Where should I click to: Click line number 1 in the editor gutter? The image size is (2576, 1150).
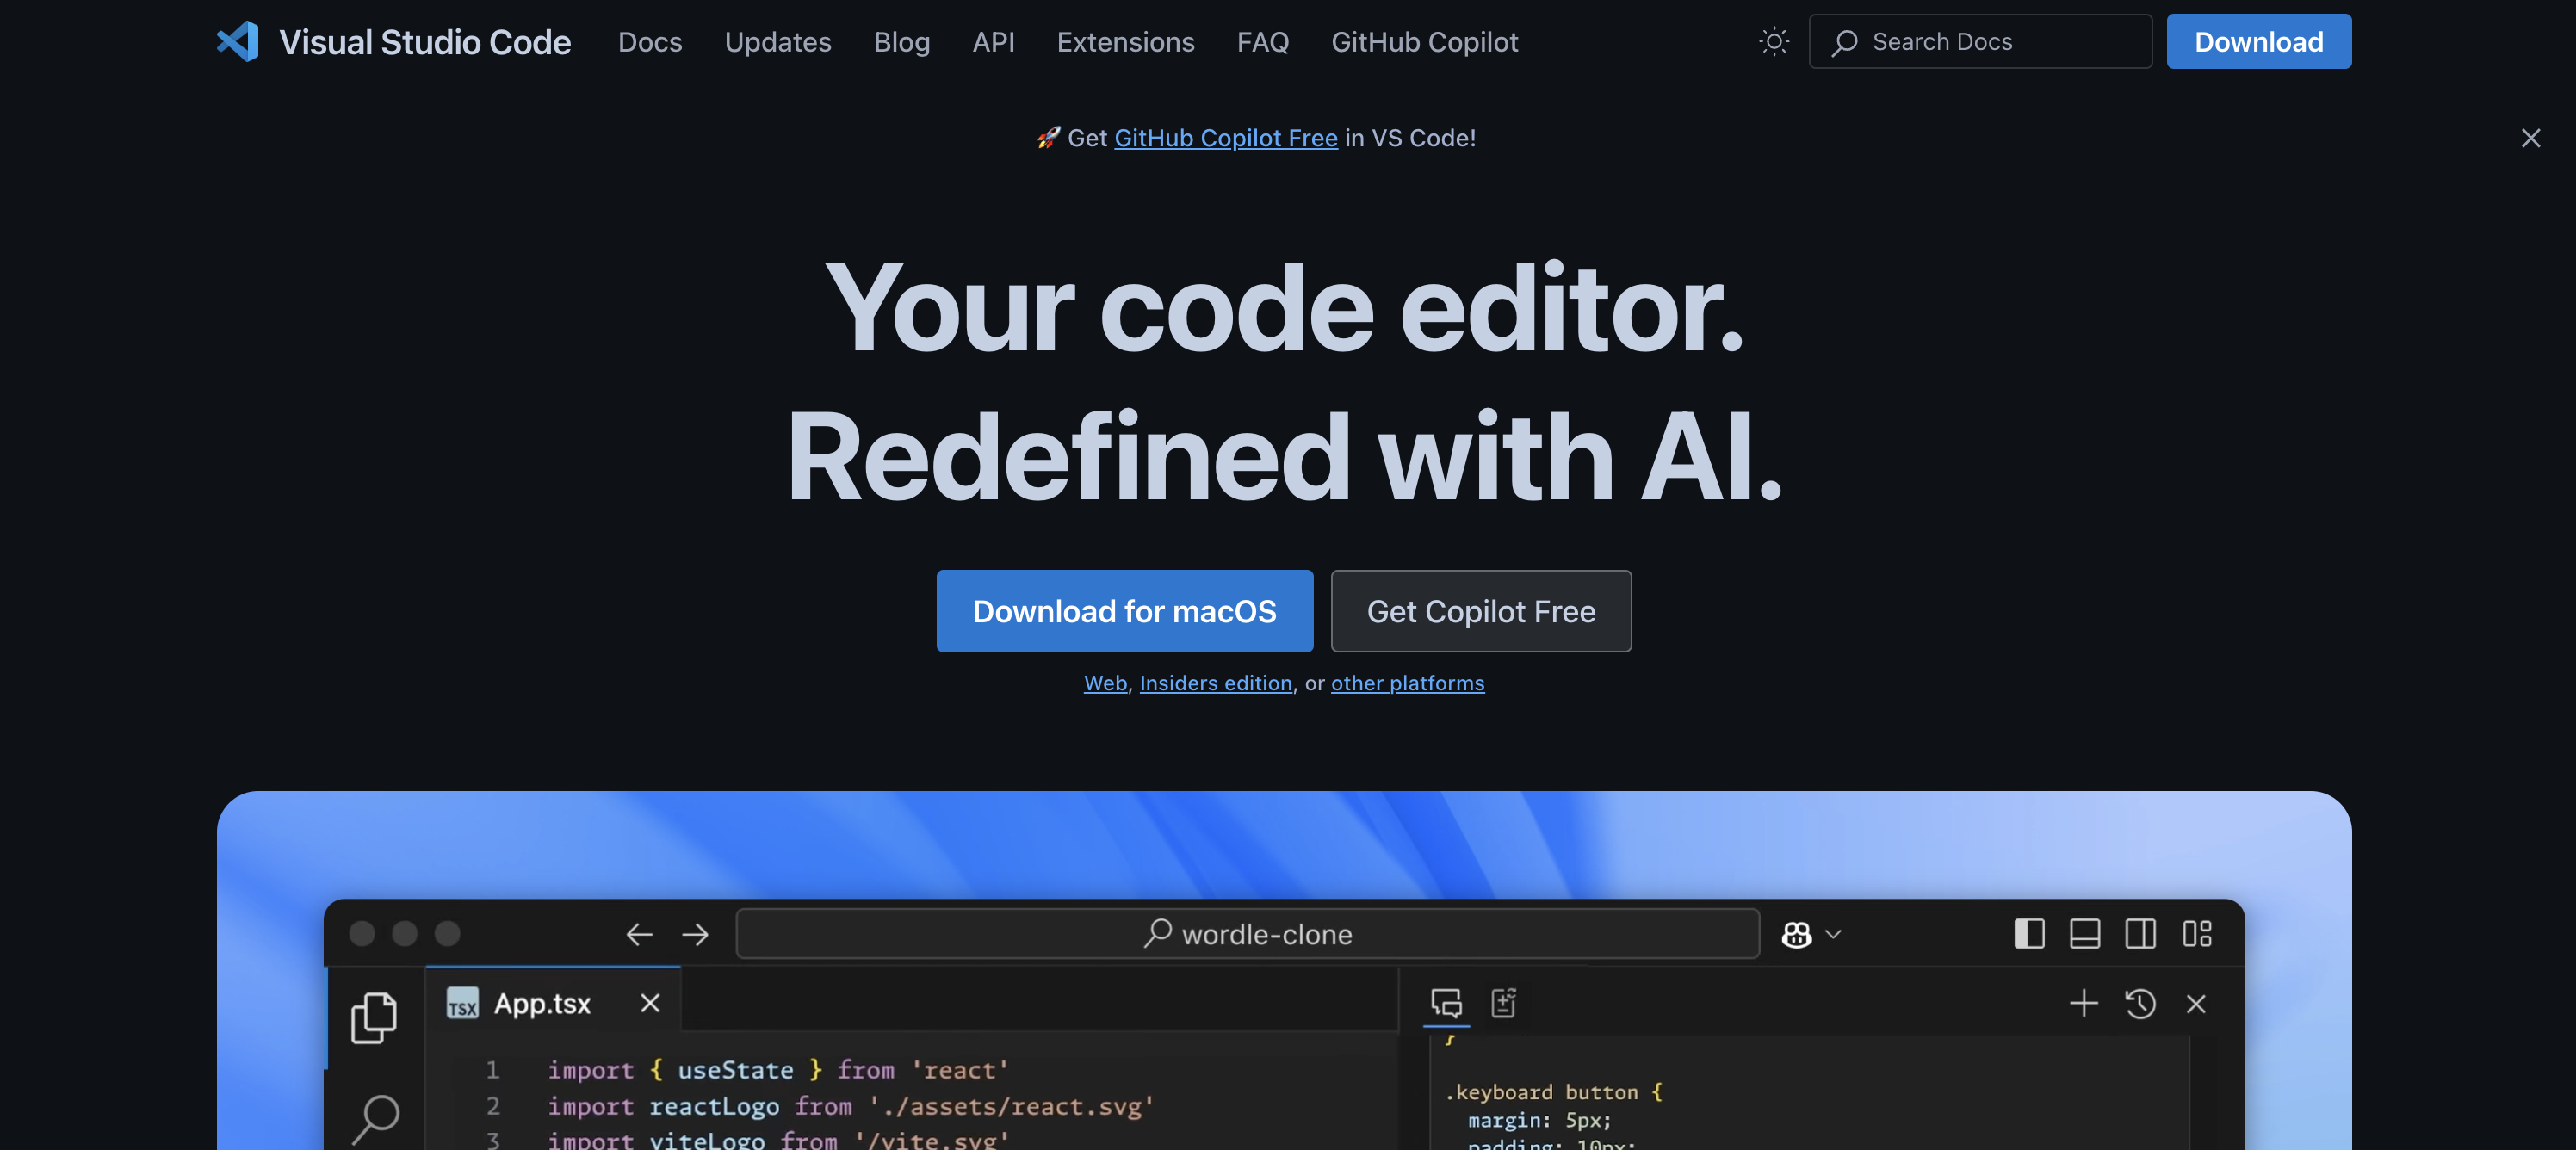tap(492, 1070)
